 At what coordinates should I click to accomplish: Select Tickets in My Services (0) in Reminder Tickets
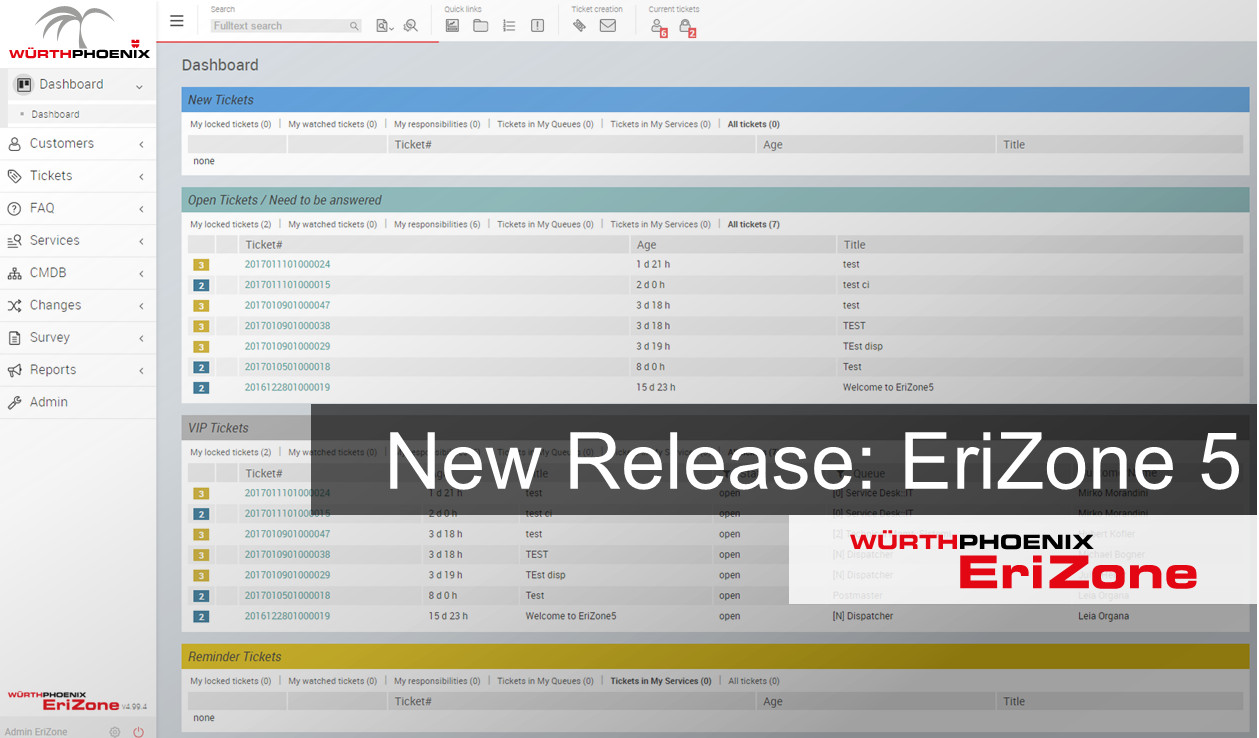661,681
